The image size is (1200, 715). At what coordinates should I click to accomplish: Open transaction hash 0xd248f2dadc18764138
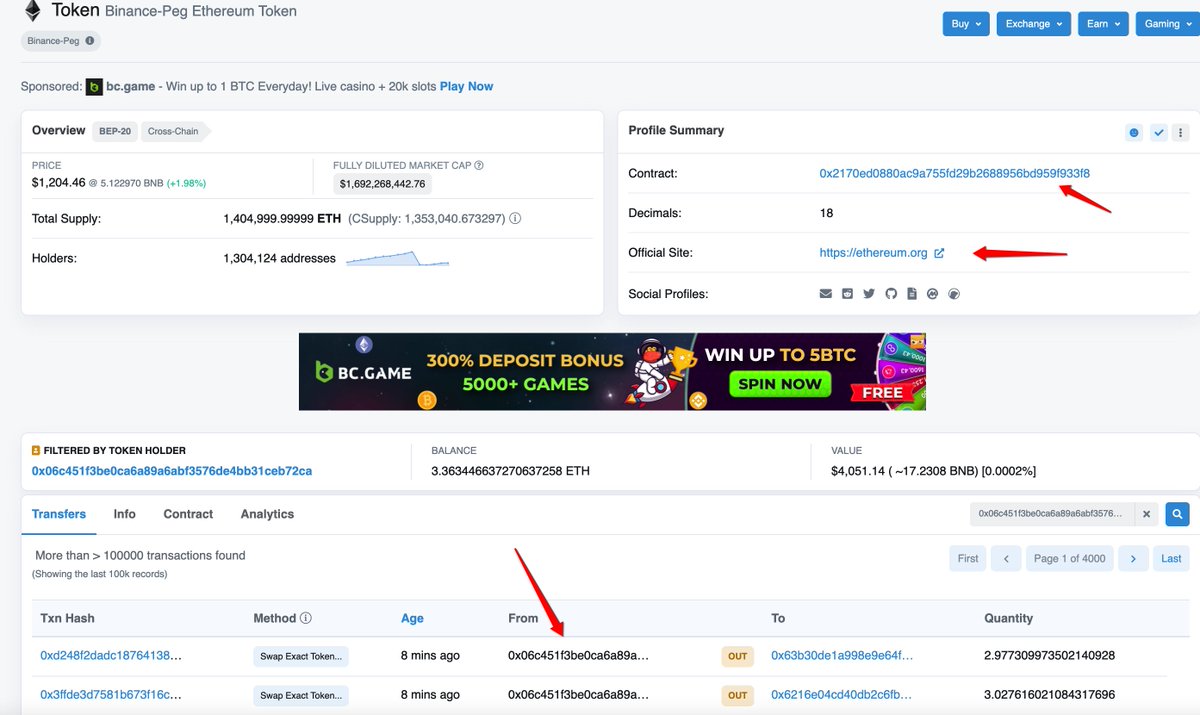click(111, 656)
